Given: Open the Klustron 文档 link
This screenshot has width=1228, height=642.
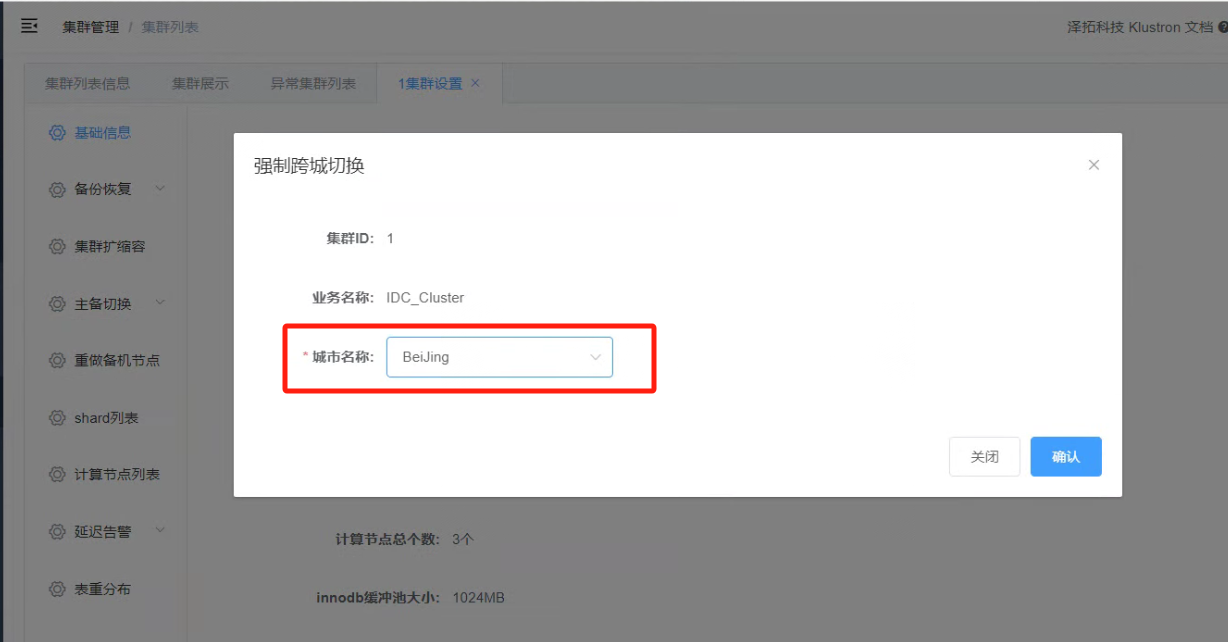Looking at the screenshot, I should click(x=1170, y=27).
